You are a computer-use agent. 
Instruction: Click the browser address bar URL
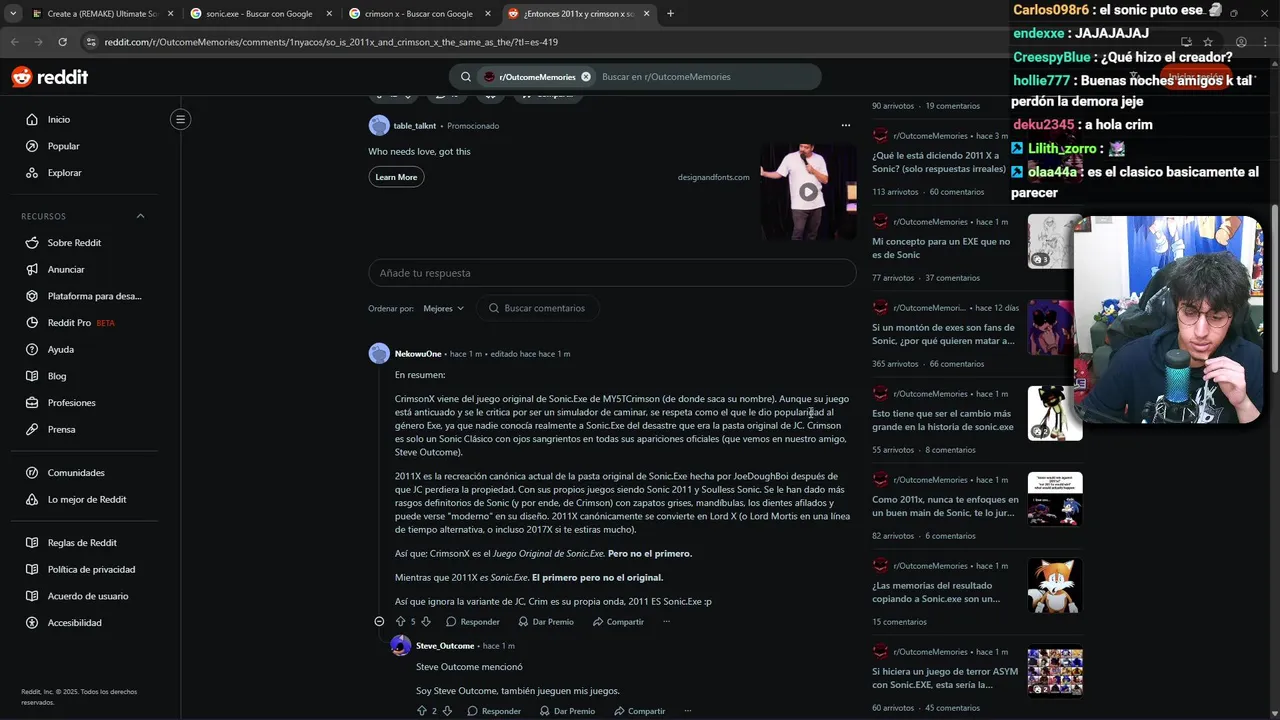click(331, 42)
